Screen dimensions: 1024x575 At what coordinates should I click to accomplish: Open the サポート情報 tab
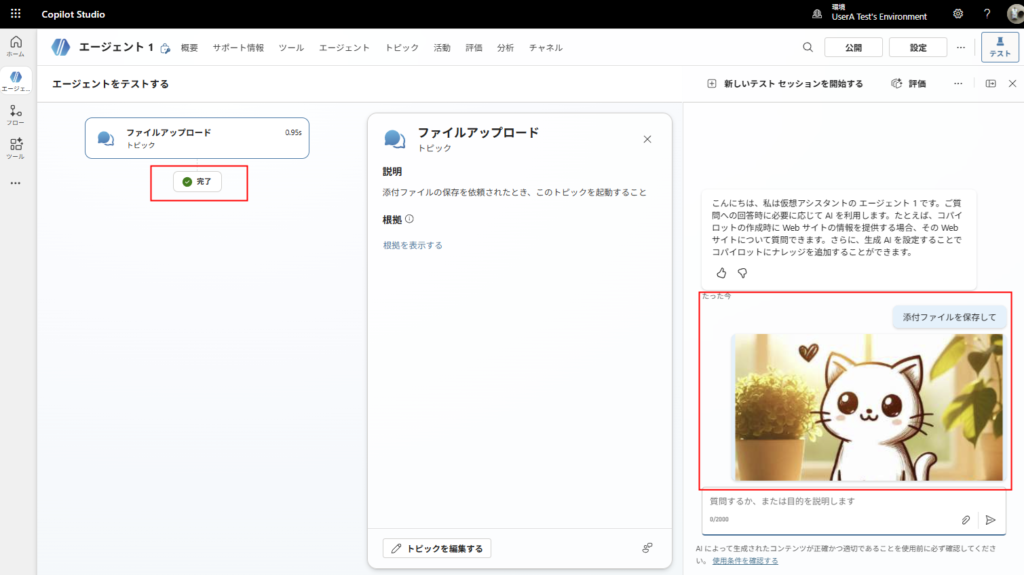coord(238,48)
